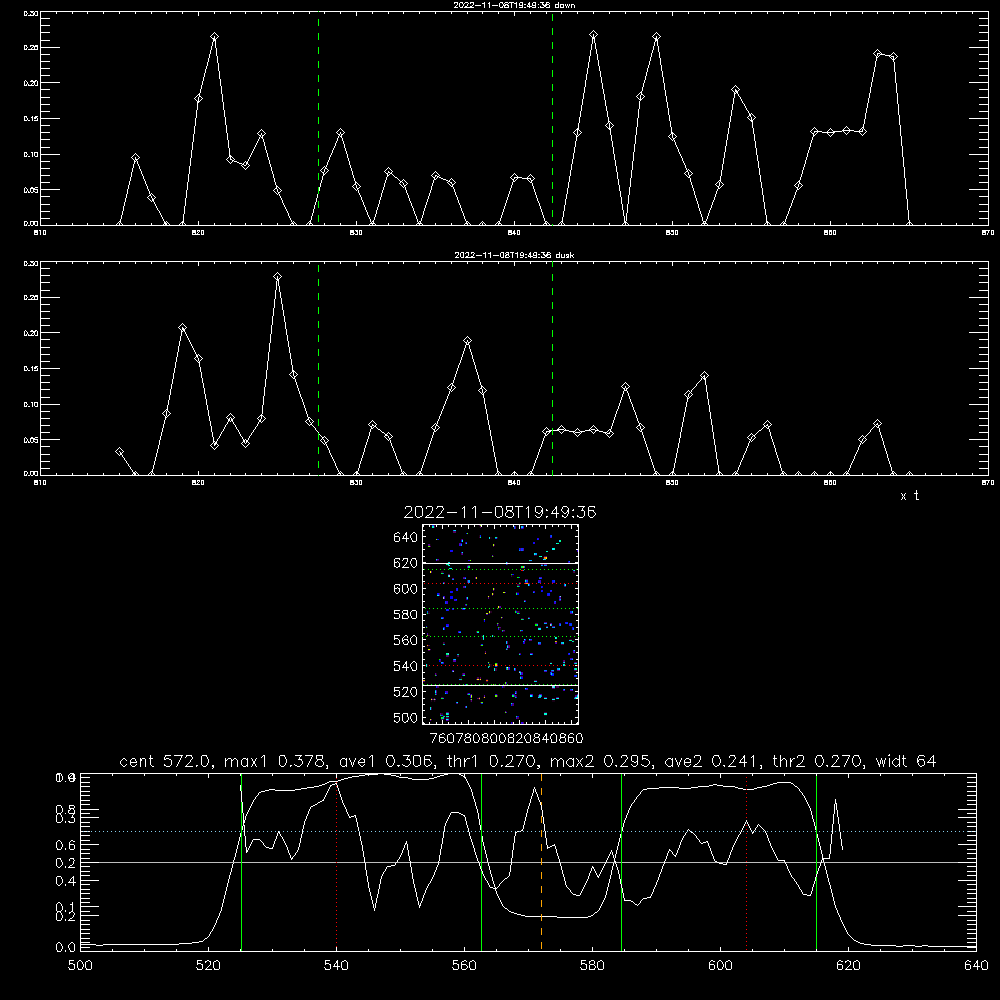Click the dawn plot's peak data point near 849
Screen dimensions: 1000x1000
pyautogui.click(x=656, y=37)
